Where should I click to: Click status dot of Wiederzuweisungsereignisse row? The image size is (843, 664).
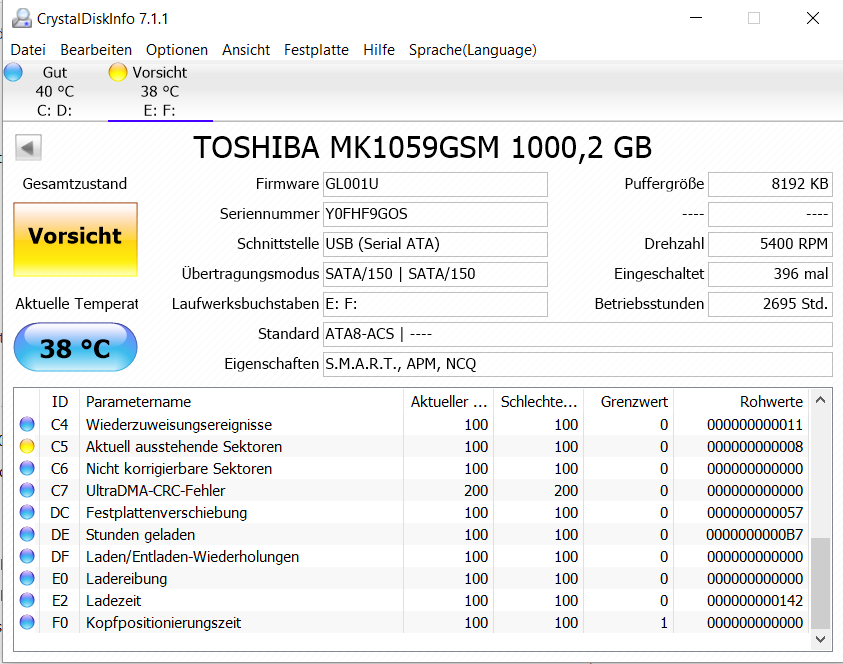pyautogui.click(x=27, y=424)
